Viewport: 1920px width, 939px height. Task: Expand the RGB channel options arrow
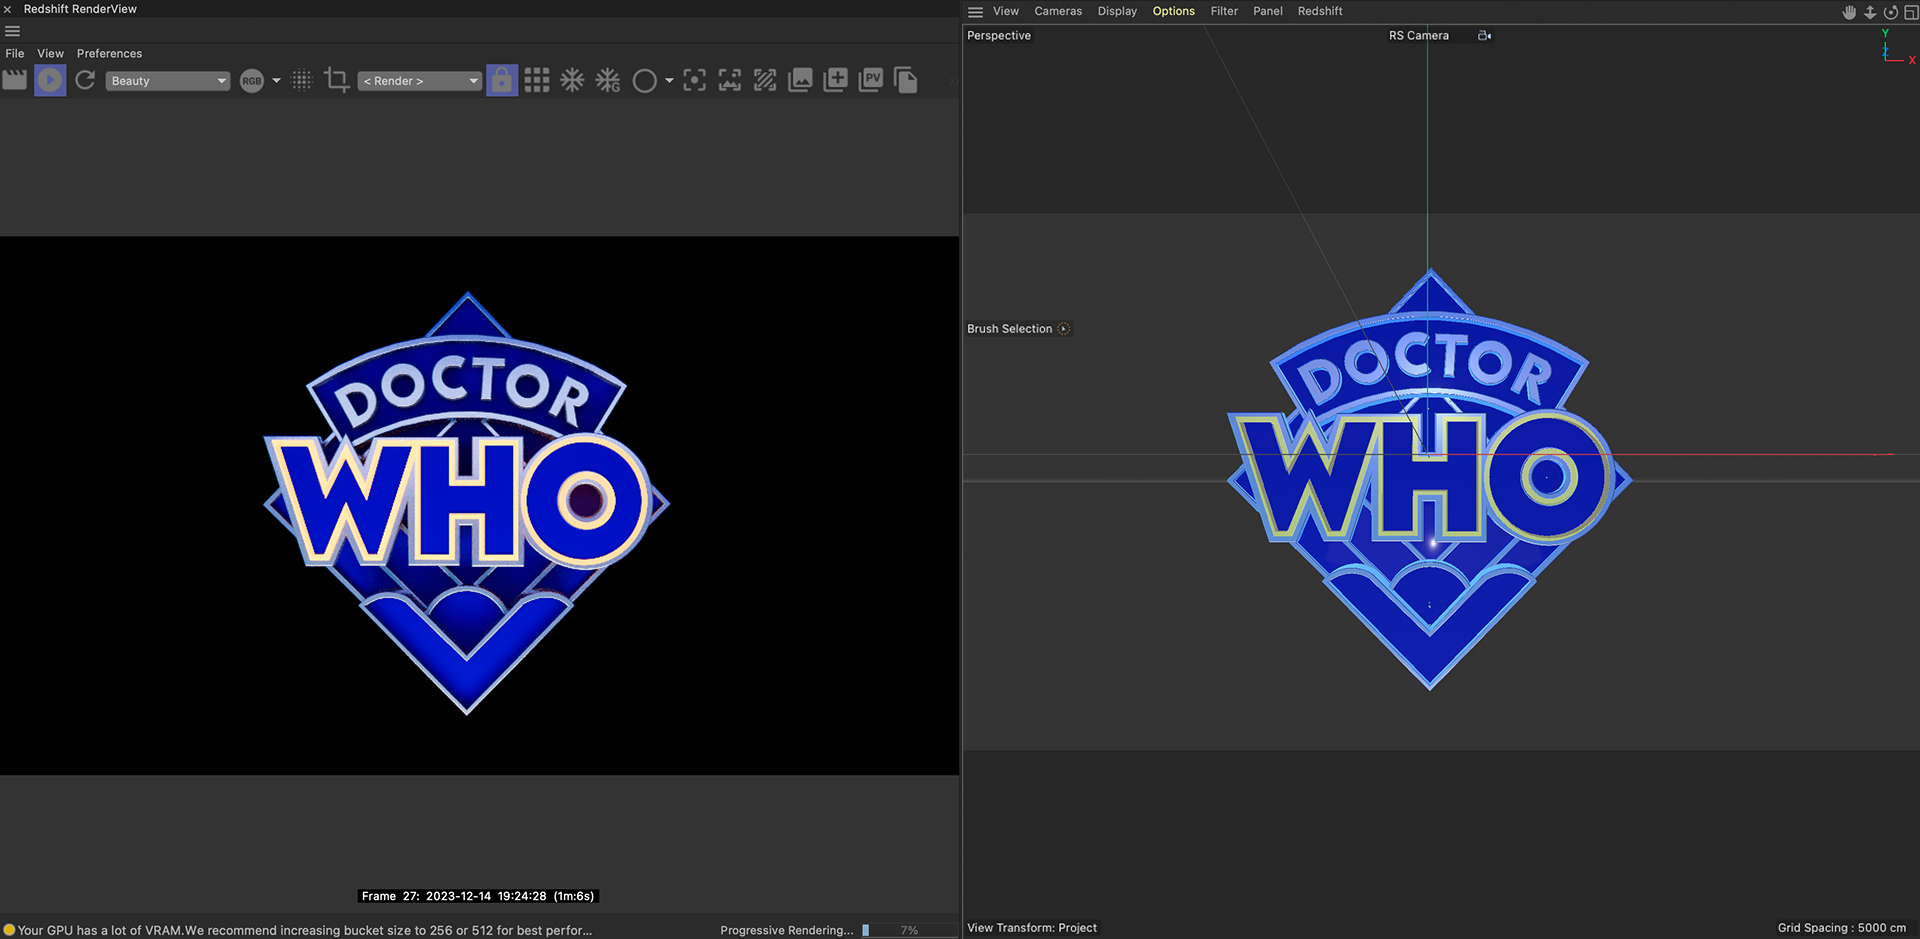click(277, 81)
